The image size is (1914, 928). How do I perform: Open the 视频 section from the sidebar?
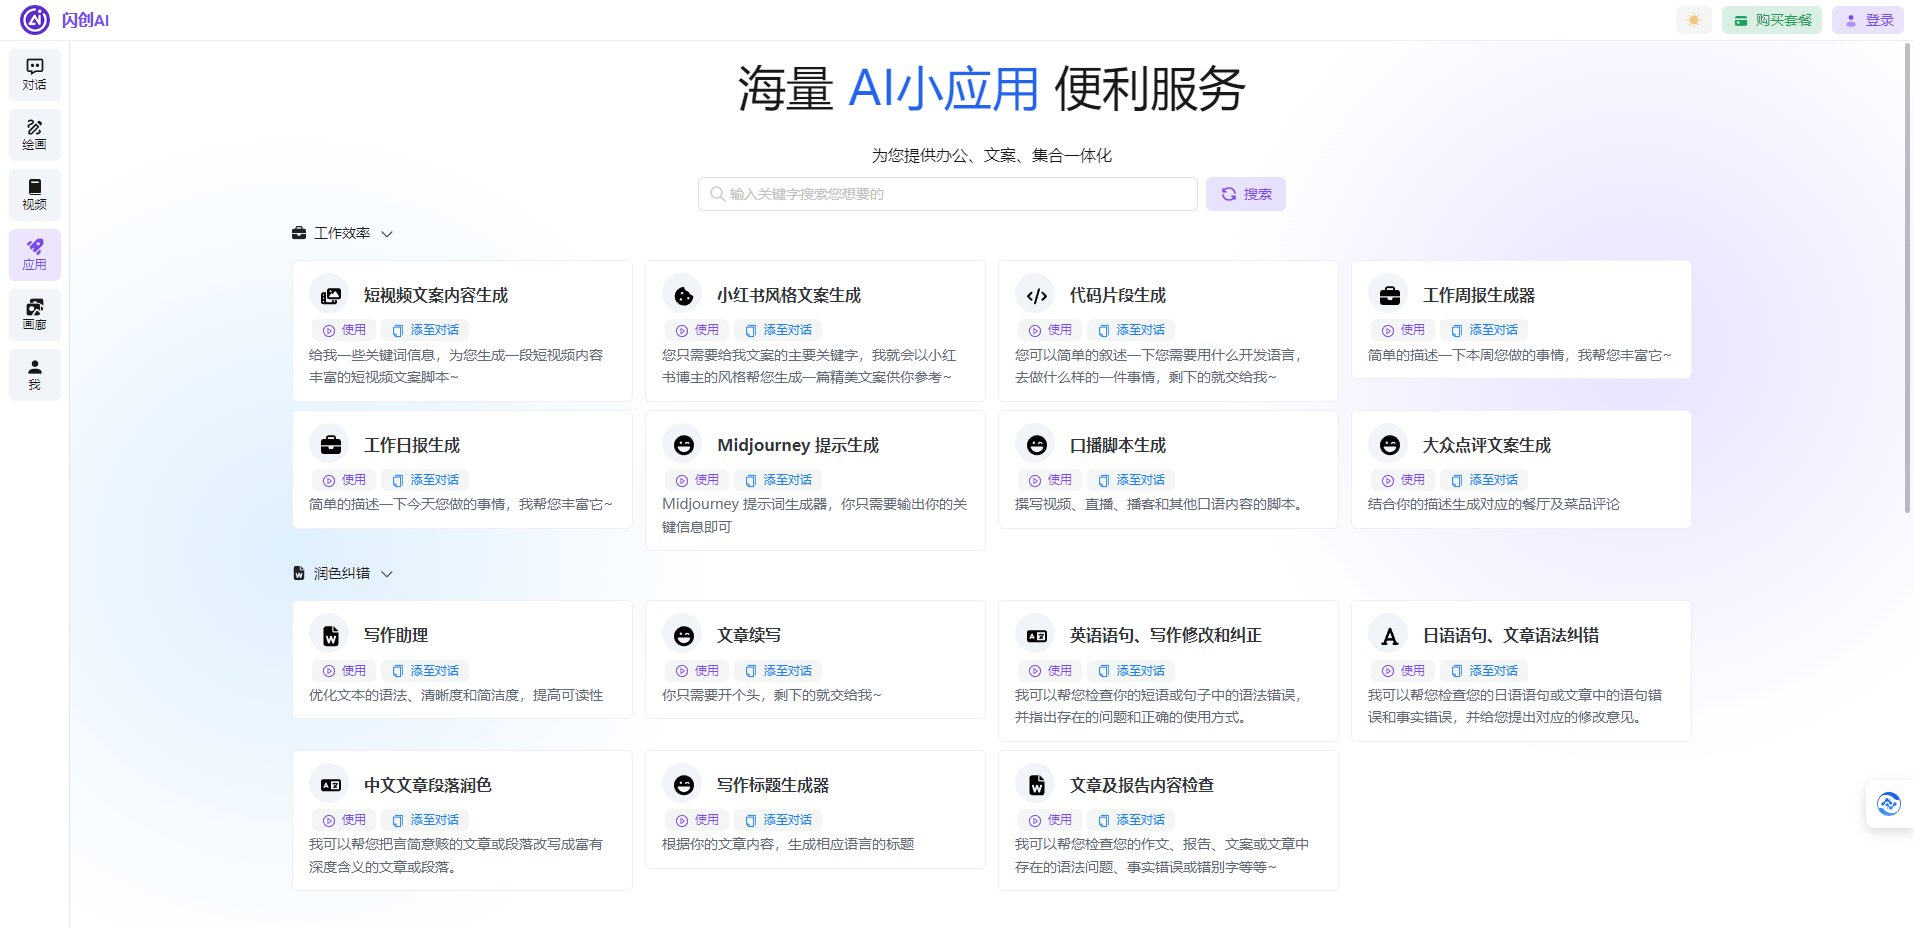[x=34, y=194]
